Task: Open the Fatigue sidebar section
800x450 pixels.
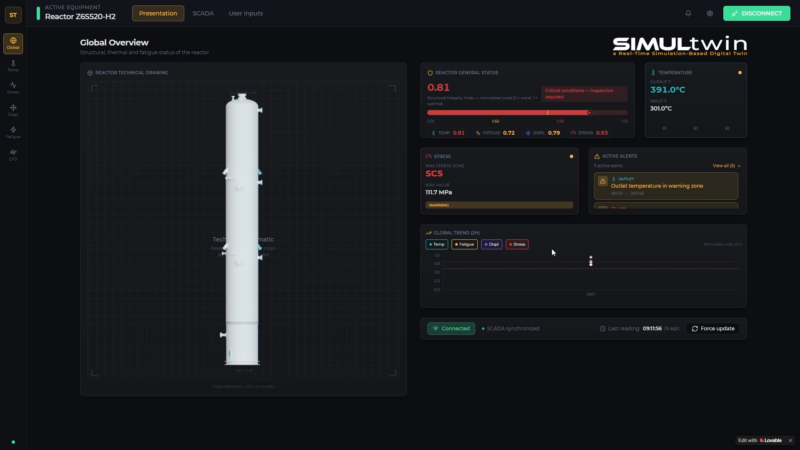Action: 13,132
